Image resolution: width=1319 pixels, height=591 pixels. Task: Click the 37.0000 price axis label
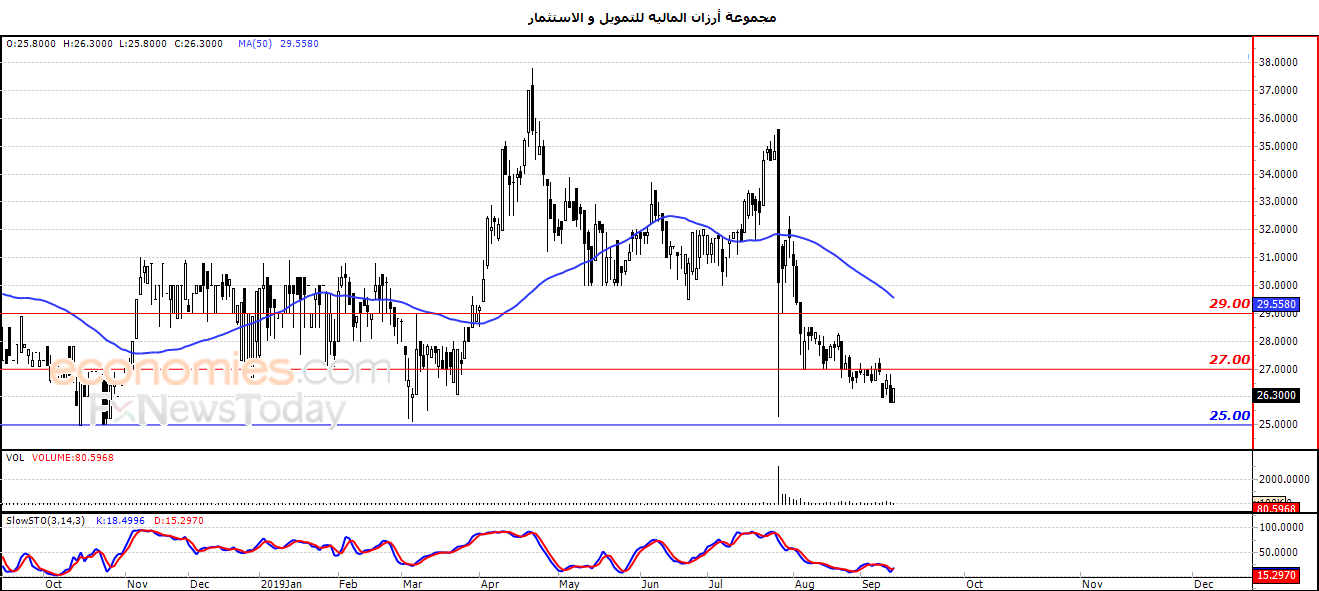click(1279, 90)
